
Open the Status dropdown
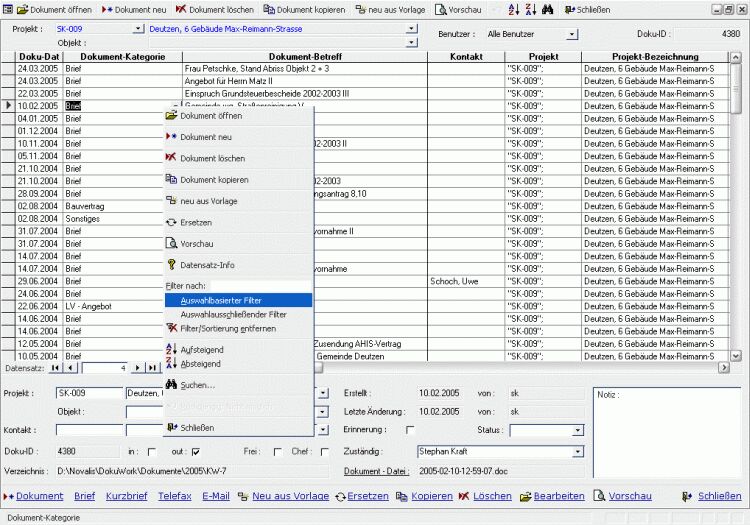click(x=578, y=430)
